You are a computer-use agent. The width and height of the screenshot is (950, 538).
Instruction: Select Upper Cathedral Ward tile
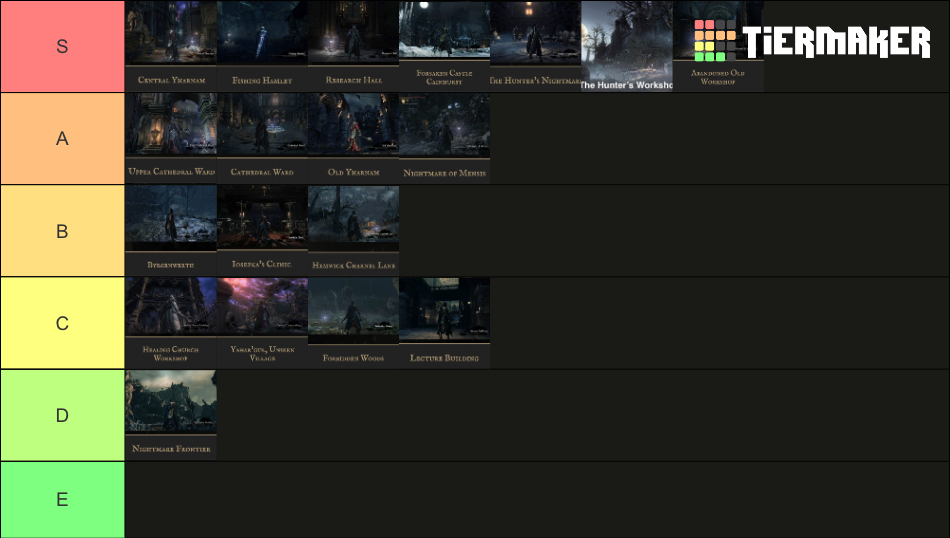tap(171, 138)
